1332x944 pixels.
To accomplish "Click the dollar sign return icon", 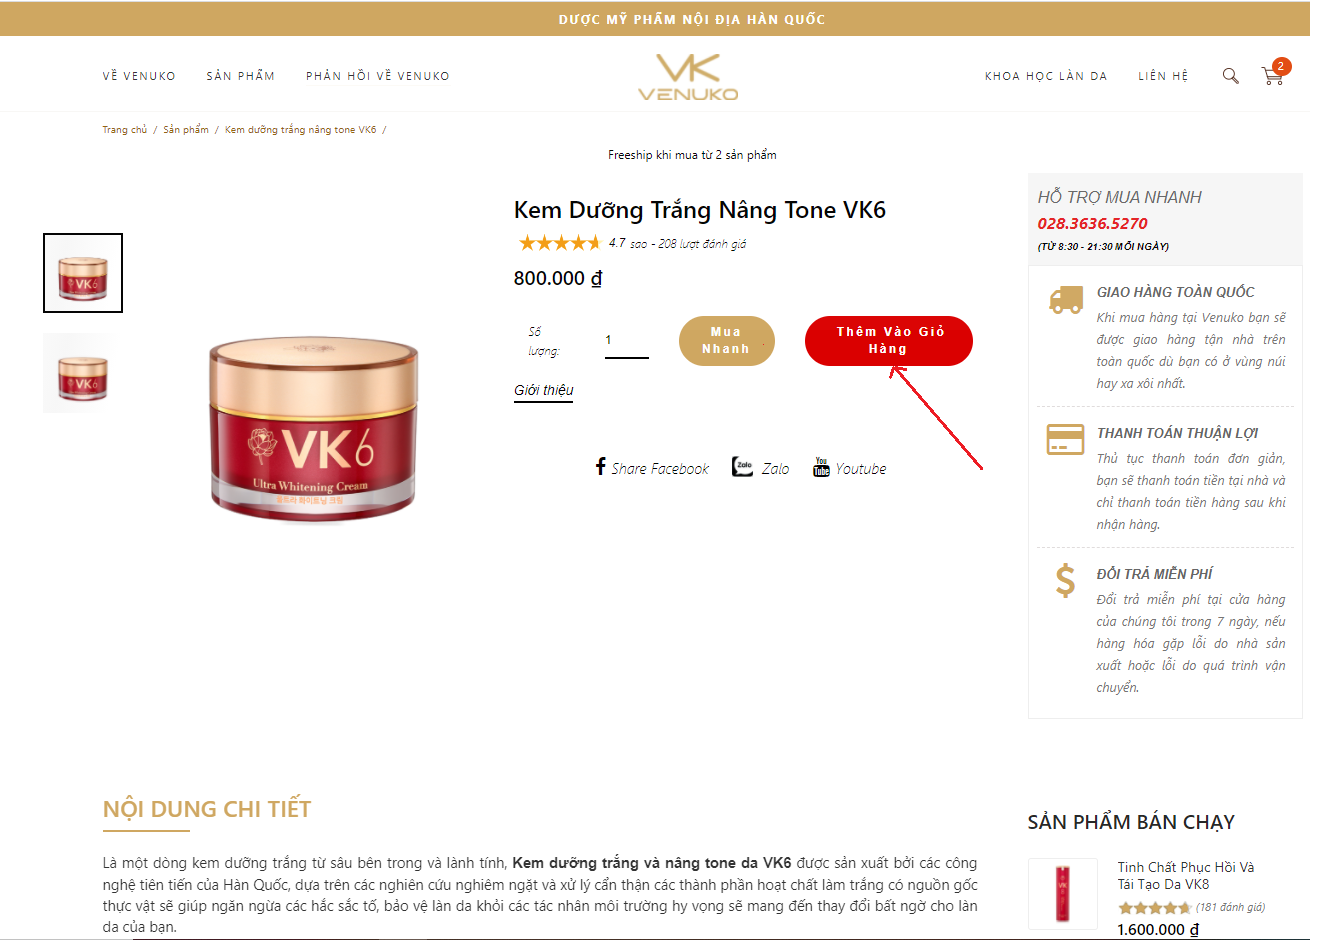I will click(1066, 580).
